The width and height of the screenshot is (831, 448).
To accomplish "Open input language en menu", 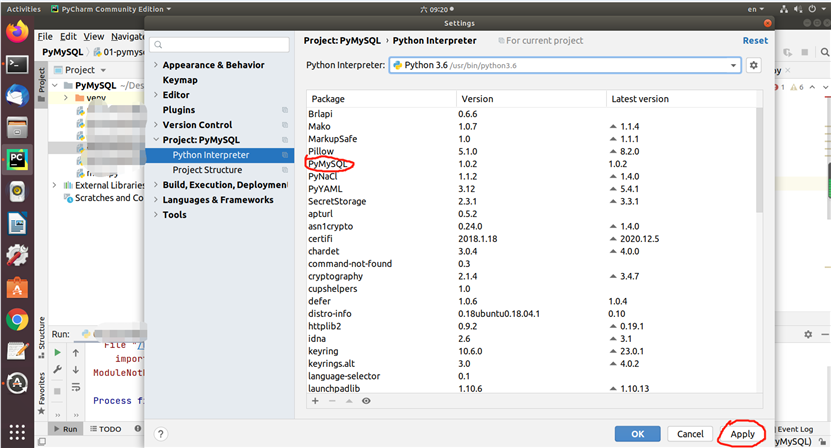I will pyautogui.click(x=756, y=9).
